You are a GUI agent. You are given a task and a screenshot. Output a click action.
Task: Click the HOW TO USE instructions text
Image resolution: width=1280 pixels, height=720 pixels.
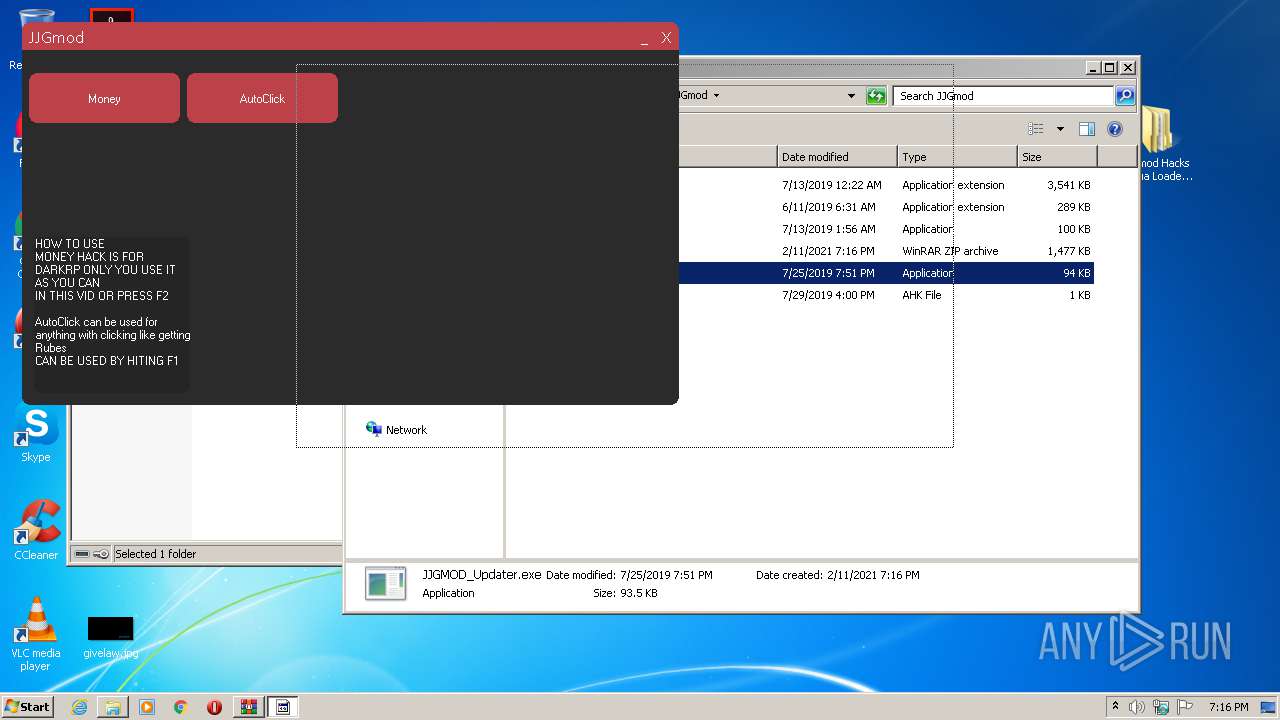[x=112, y=302]
